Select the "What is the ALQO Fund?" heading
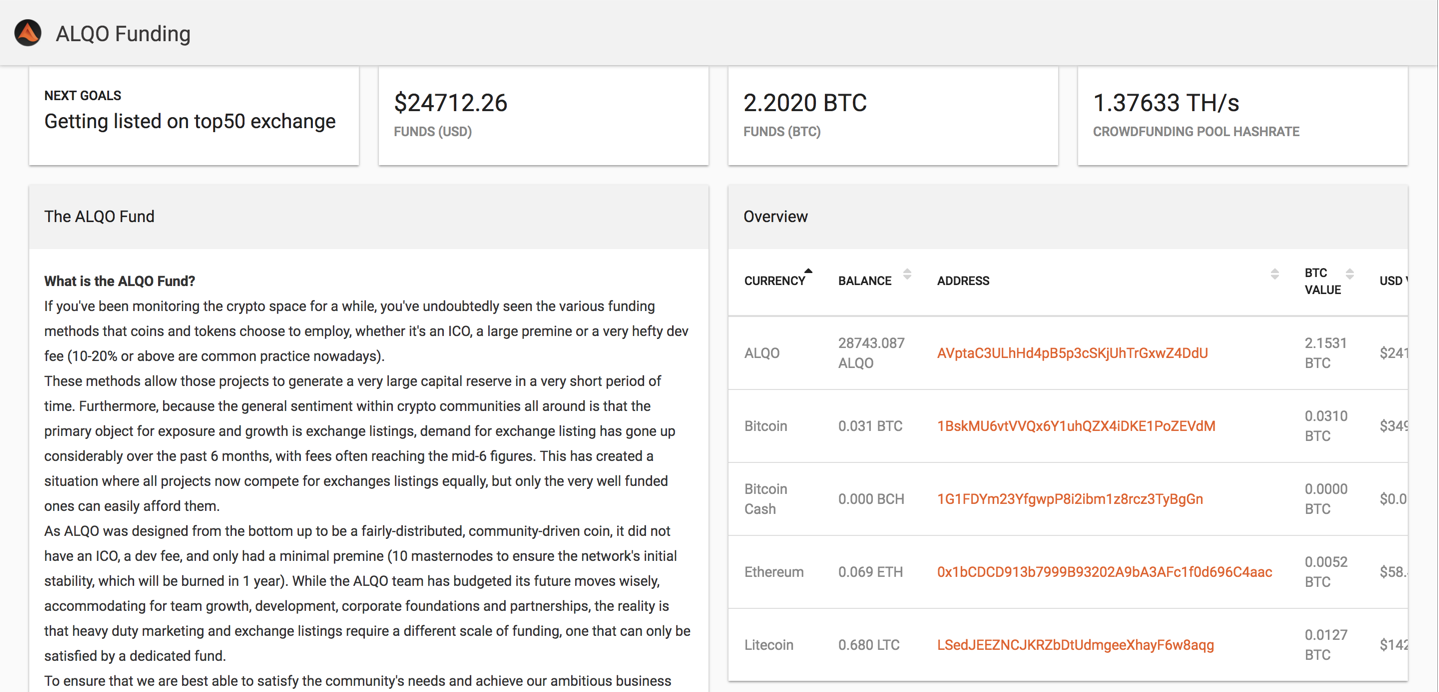1439x692 pixels. (x=120, y=281)
